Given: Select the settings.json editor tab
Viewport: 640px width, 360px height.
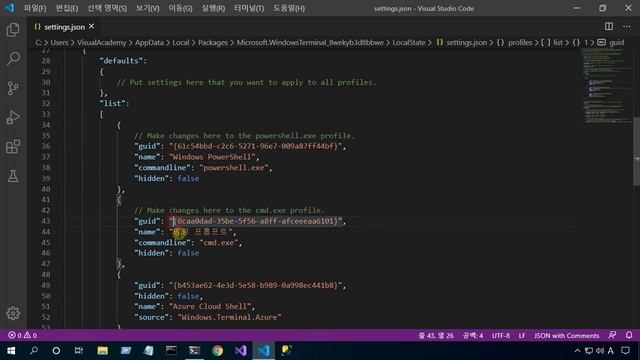Looking at the screenshot, I should click(64, 27).
